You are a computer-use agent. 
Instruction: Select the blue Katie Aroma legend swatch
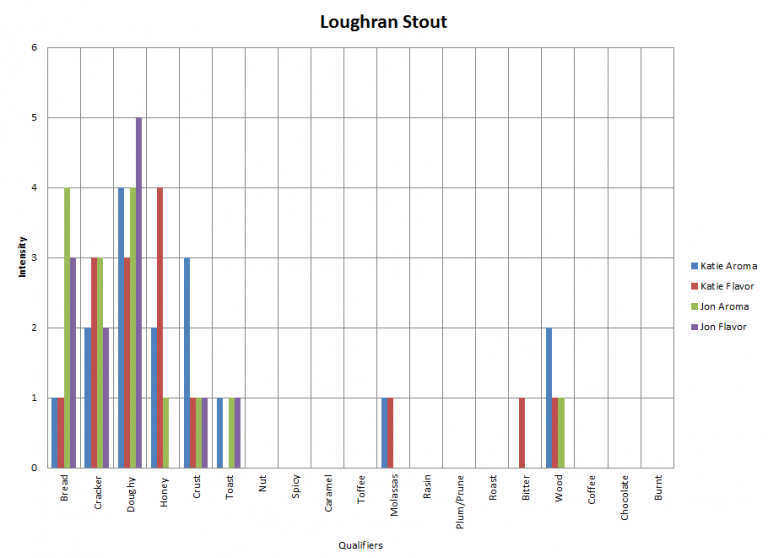tap(692, 266)
